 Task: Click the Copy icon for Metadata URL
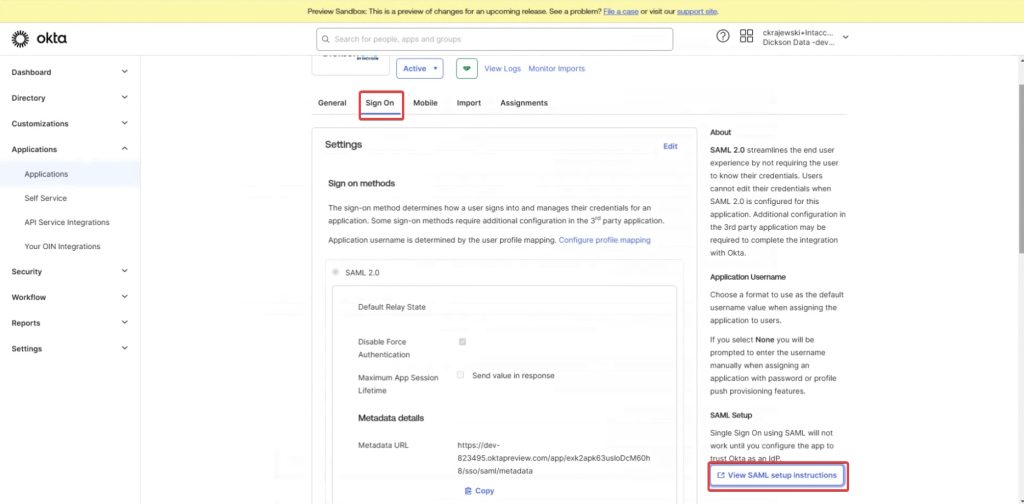click(468, 491)
